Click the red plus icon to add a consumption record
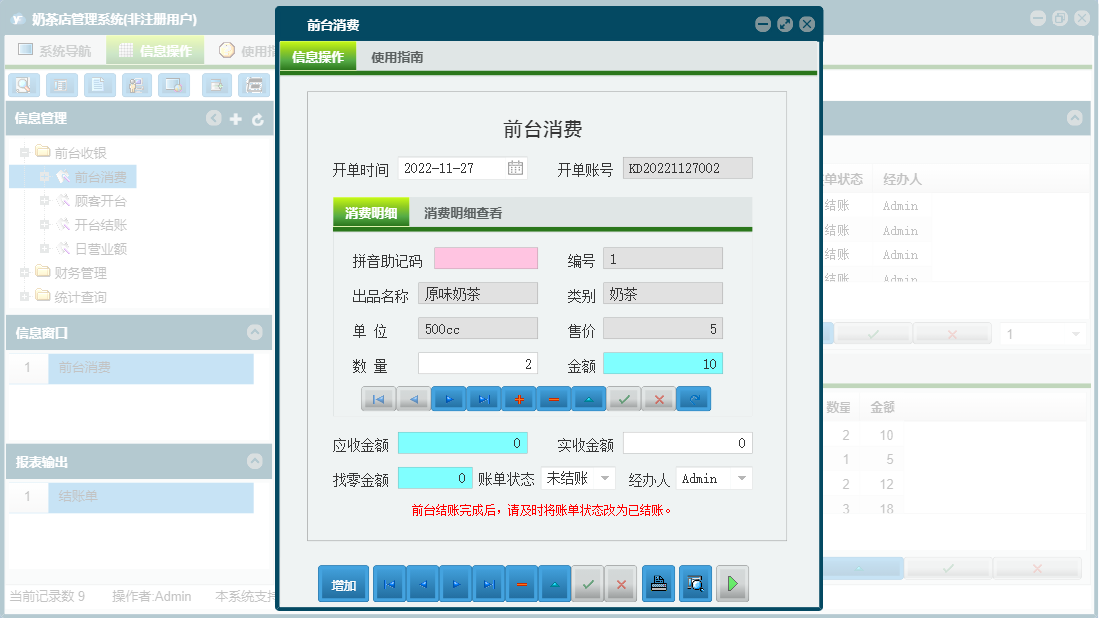The width and height of the screenshot is (1099, 618). click(519, 399)
